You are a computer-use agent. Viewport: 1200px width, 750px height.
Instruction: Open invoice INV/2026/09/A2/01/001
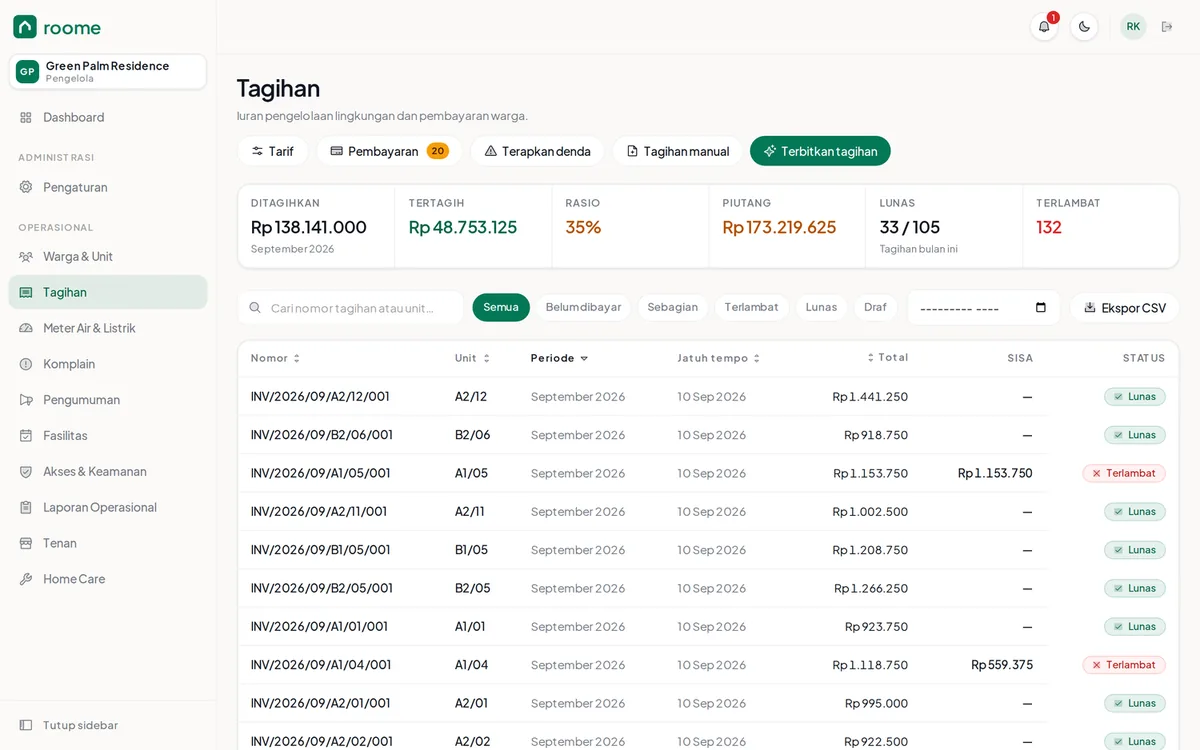[321, 703]
